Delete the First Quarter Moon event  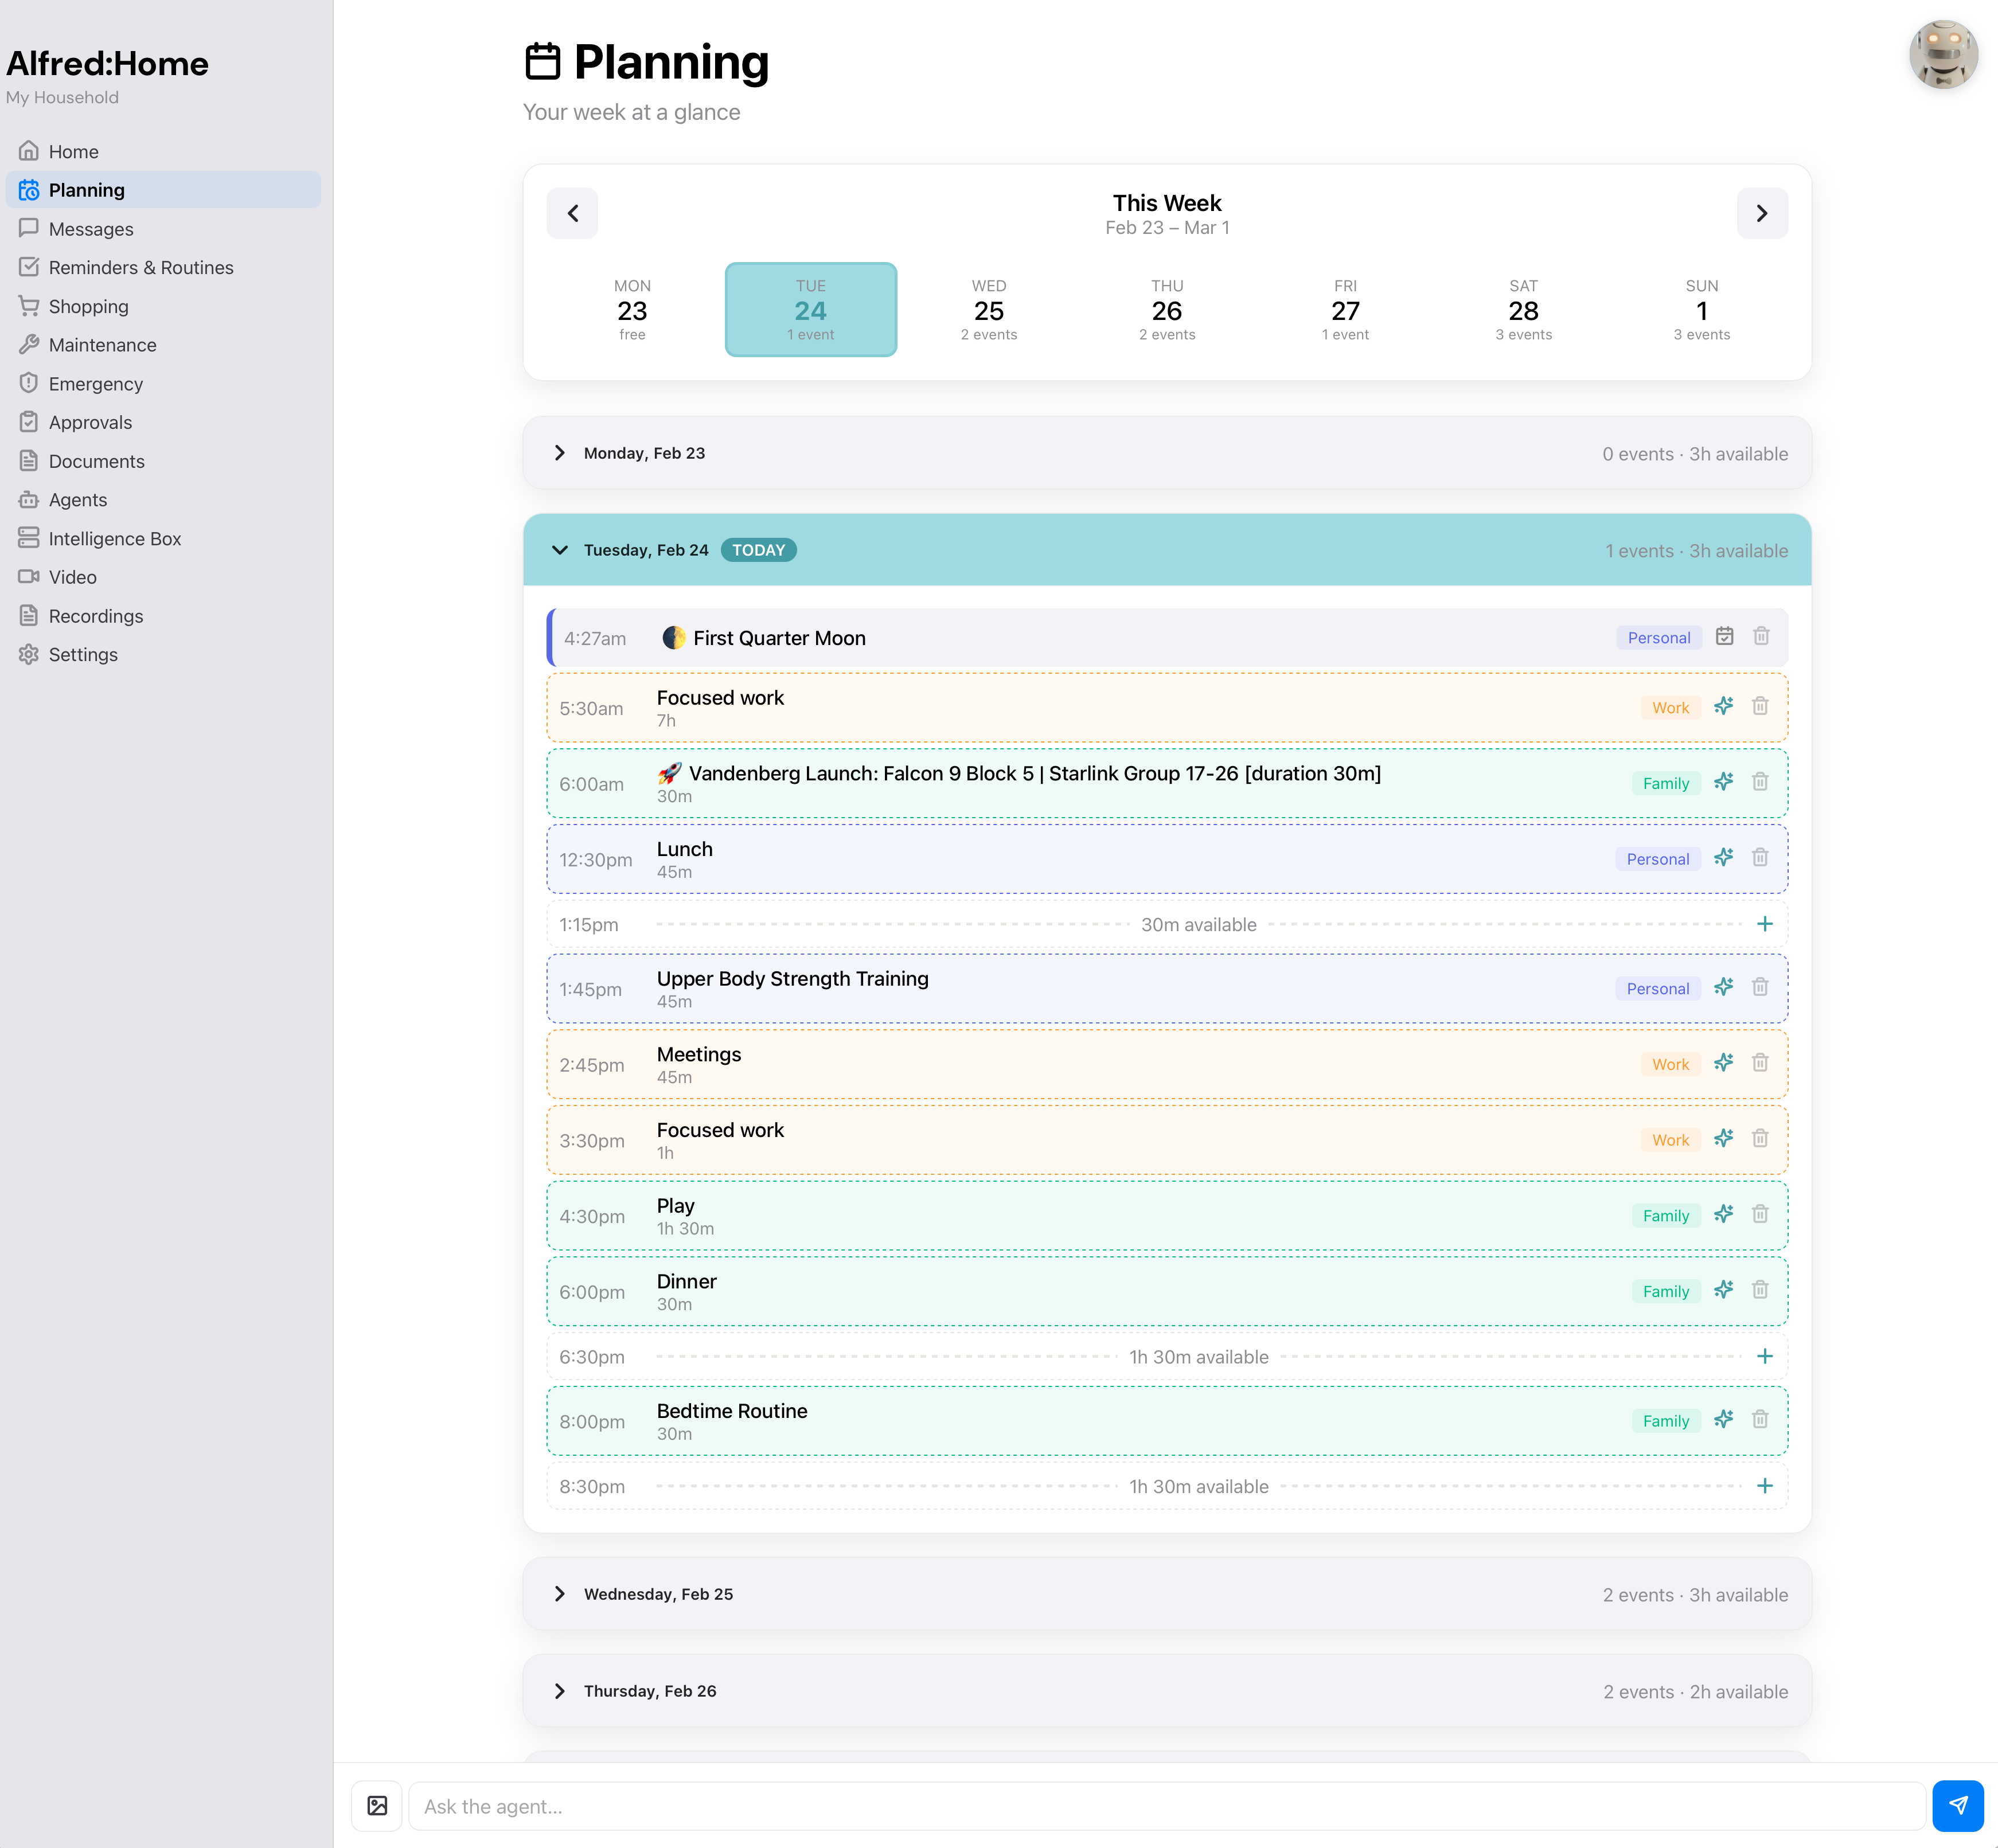1761,636
